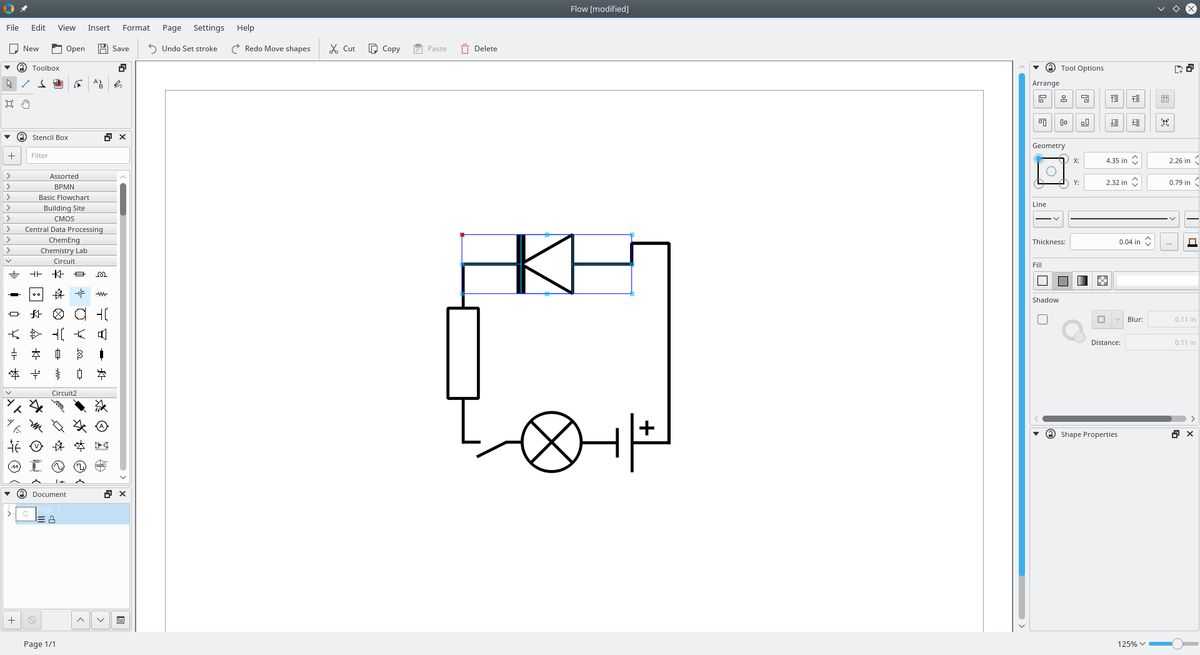Screen dimensions: 1200x655
Task: Select the text tool in the Toolbox
Action: (x=97, y=84)
